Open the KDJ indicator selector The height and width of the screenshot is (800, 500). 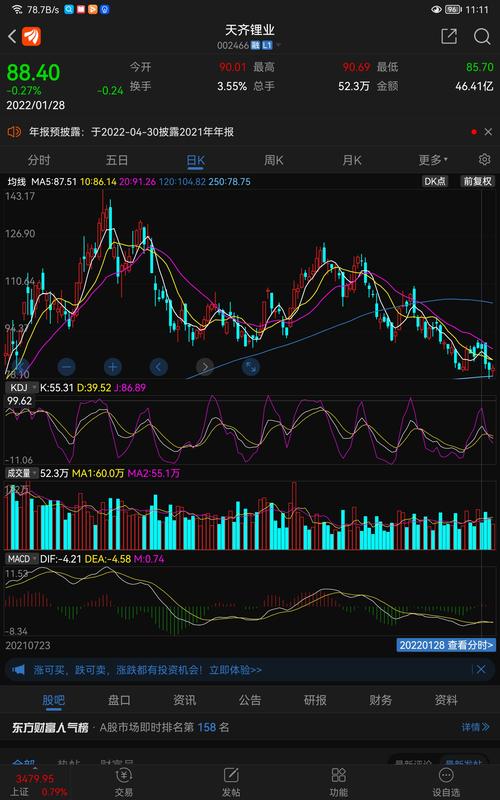[22, 388]
